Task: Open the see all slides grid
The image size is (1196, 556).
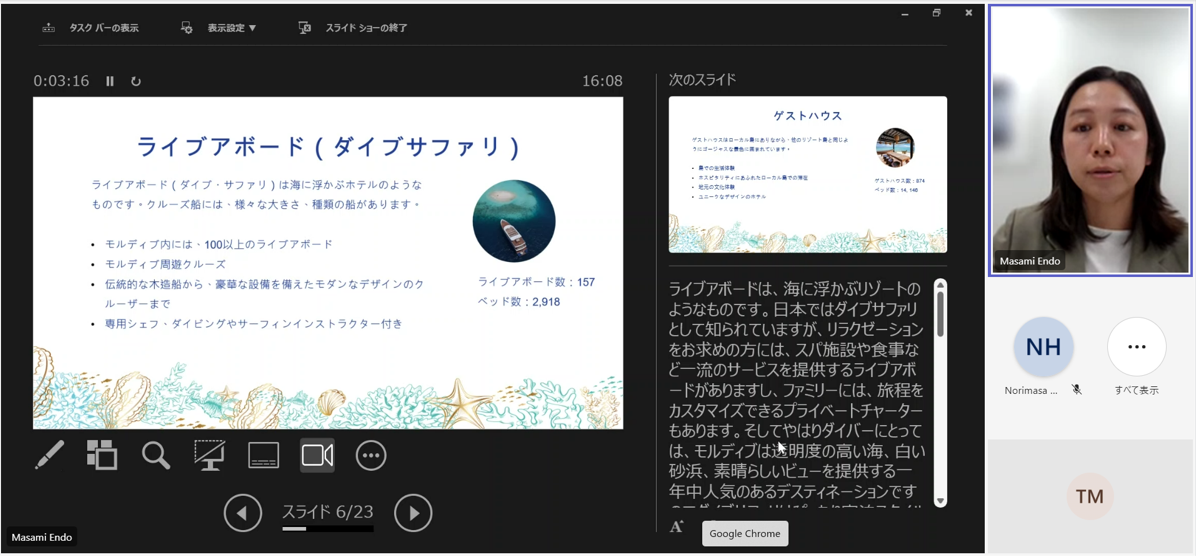Action: click(102, 455)
